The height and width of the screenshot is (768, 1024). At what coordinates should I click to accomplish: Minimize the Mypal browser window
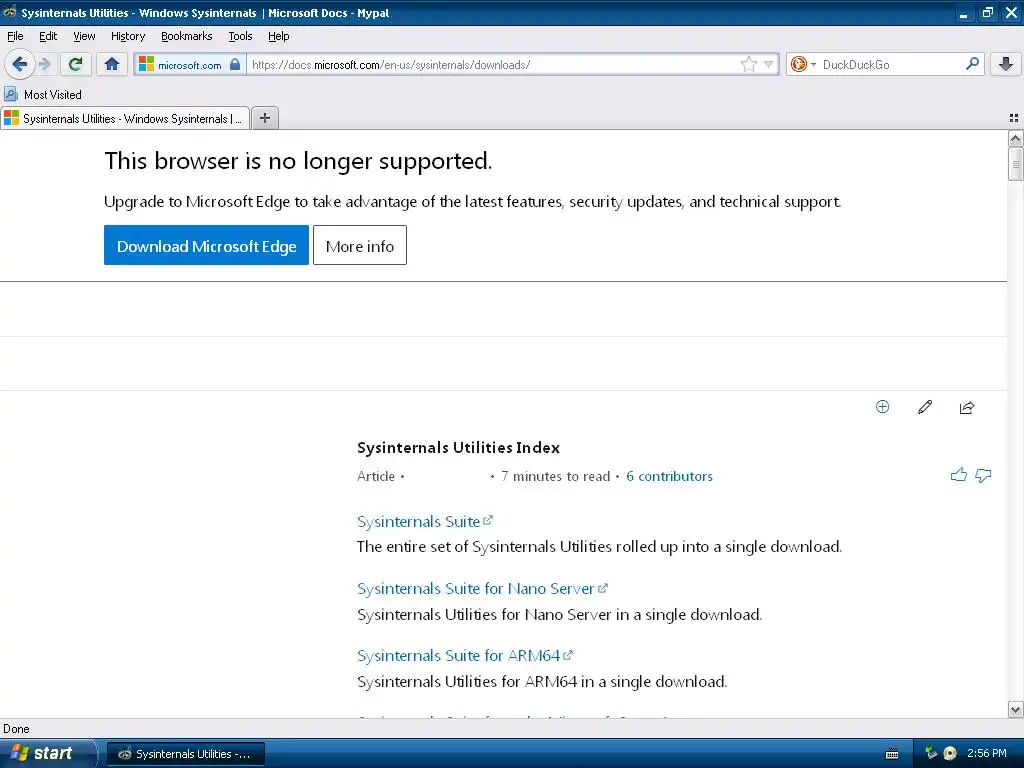[x=963, y=13]
